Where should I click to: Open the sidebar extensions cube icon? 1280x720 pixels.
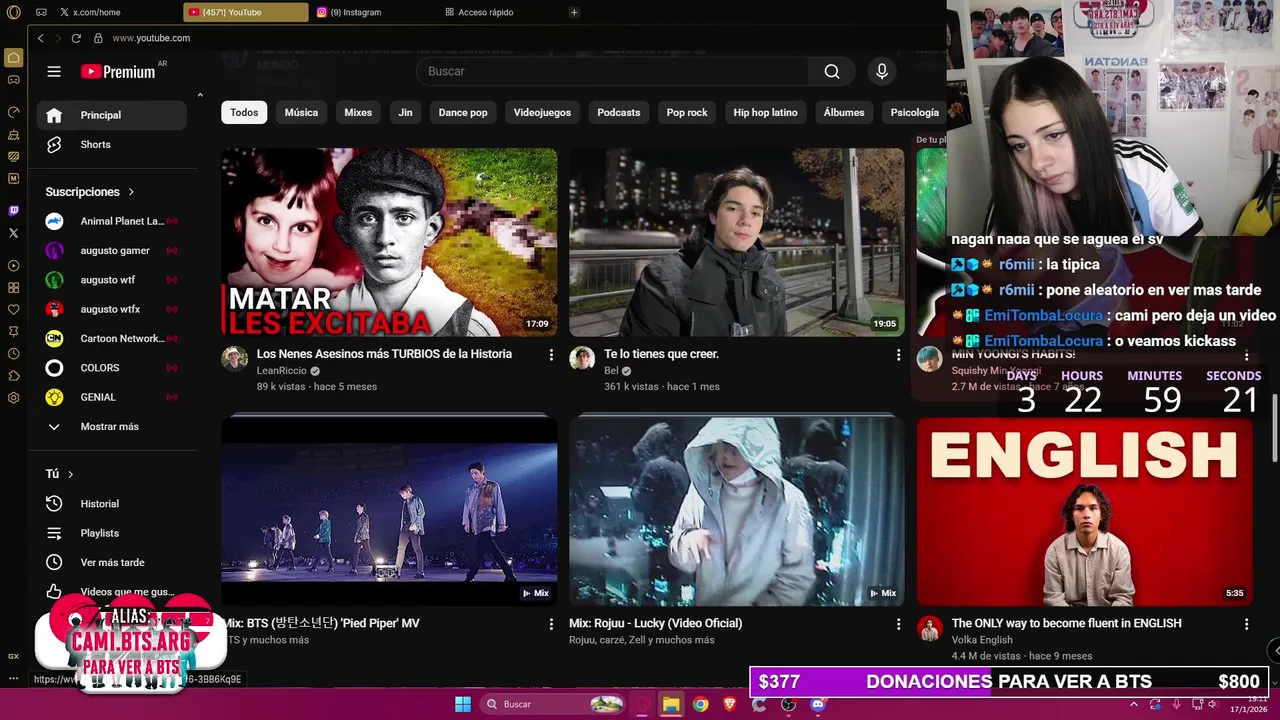click(13, 376)
